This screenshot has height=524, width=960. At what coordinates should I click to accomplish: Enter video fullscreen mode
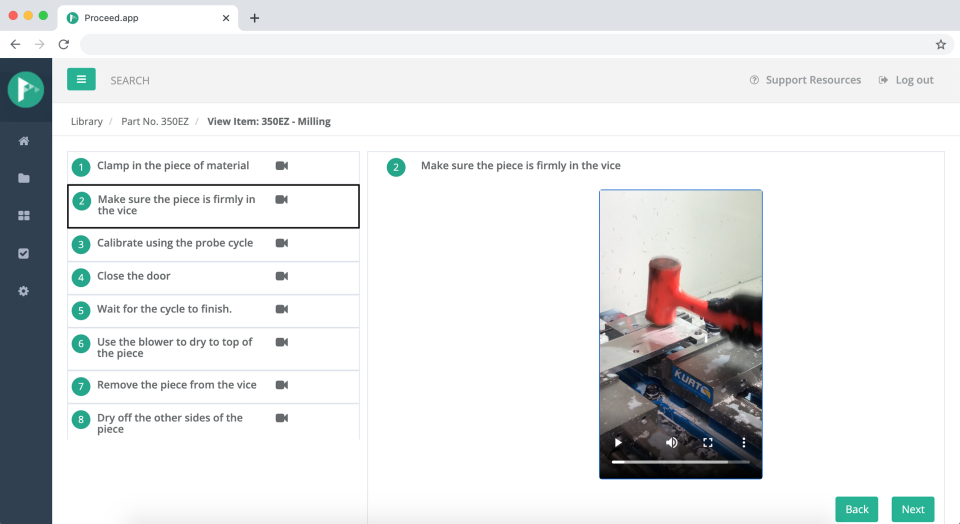tap(708, 442)
